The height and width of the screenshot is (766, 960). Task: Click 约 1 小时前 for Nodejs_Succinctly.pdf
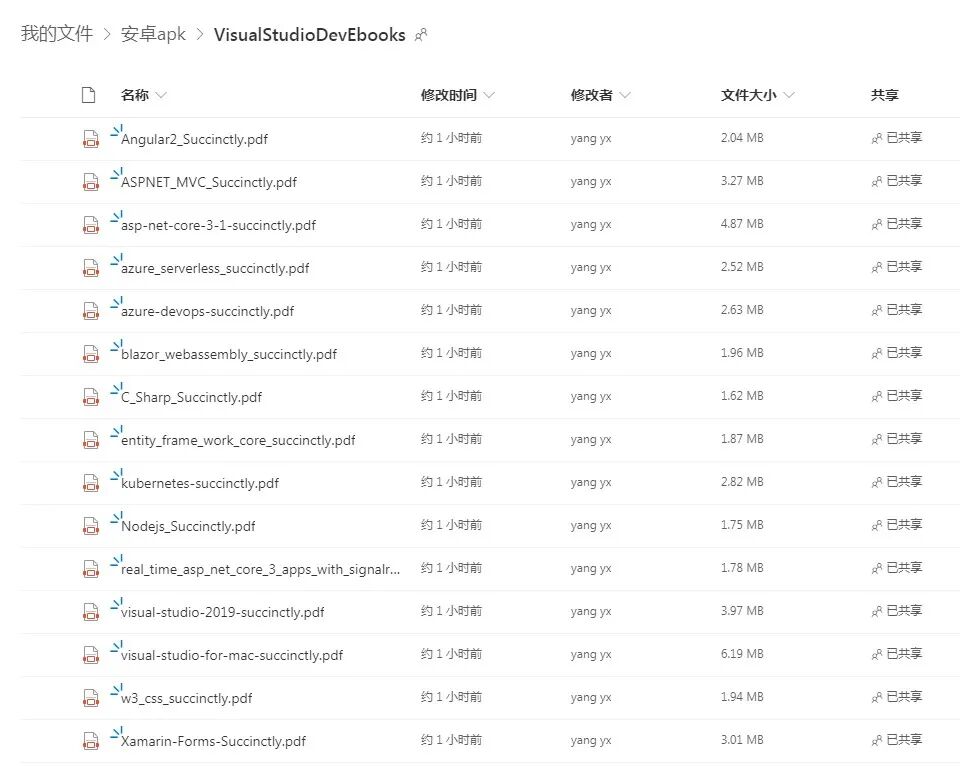[x=451, y=525]
